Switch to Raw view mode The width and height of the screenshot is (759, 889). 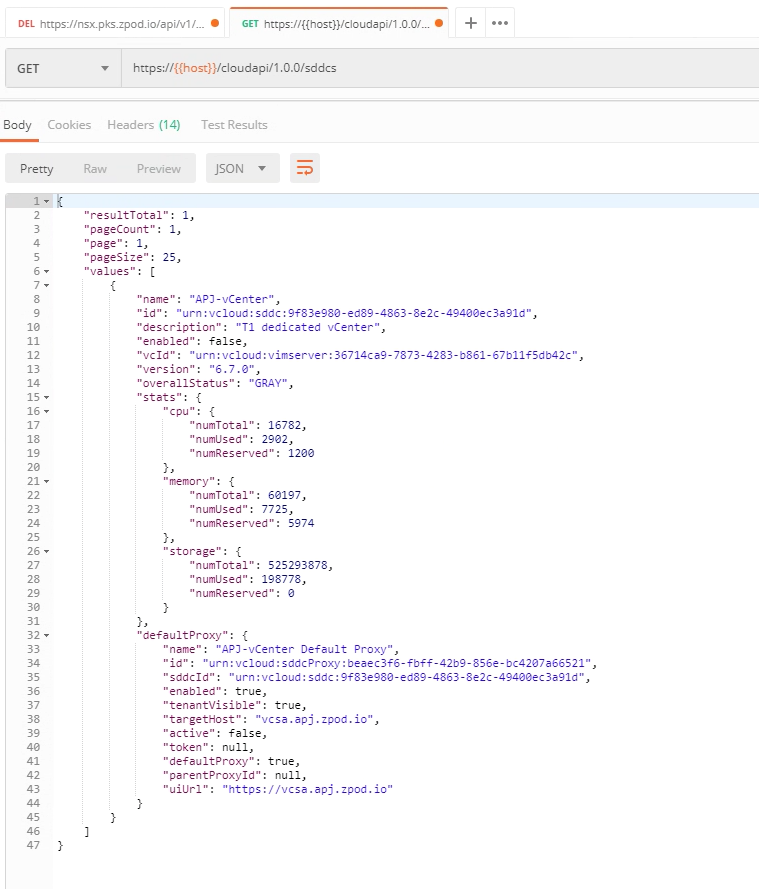pos(95,168)
